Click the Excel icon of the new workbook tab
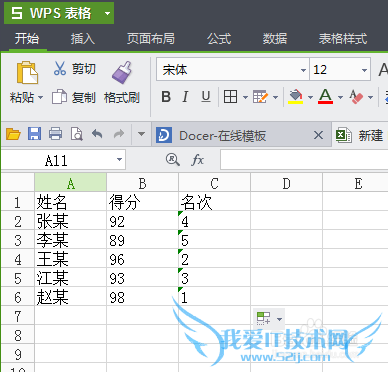Screen dimensions: 388x372 point(343,135)
